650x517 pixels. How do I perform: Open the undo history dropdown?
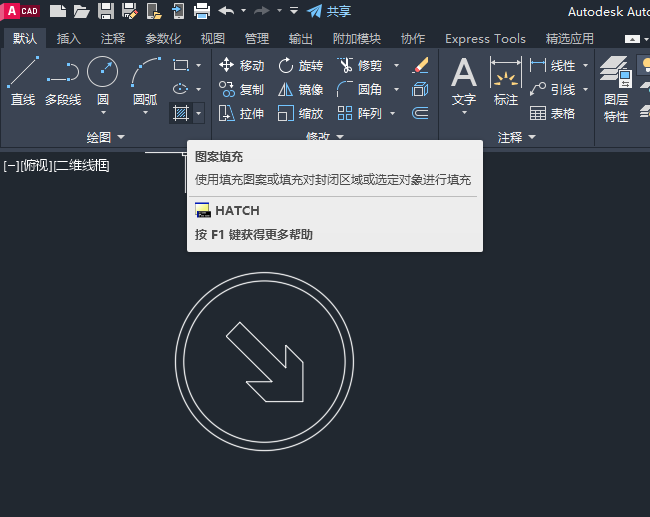point(243,11)
